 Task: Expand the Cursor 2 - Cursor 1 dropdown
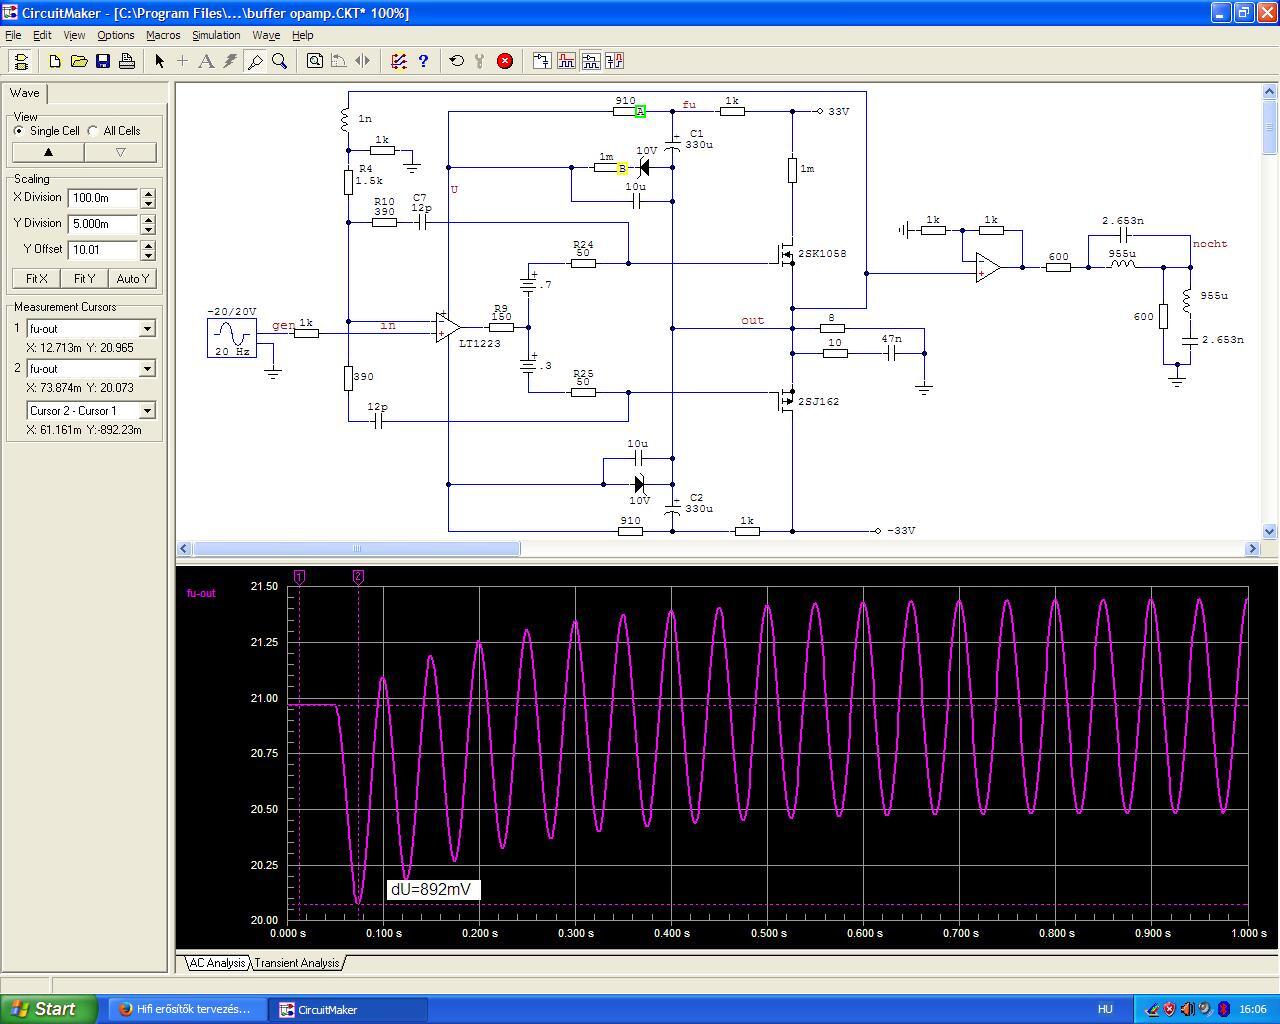pyautogui.click(x=147, y=411)
